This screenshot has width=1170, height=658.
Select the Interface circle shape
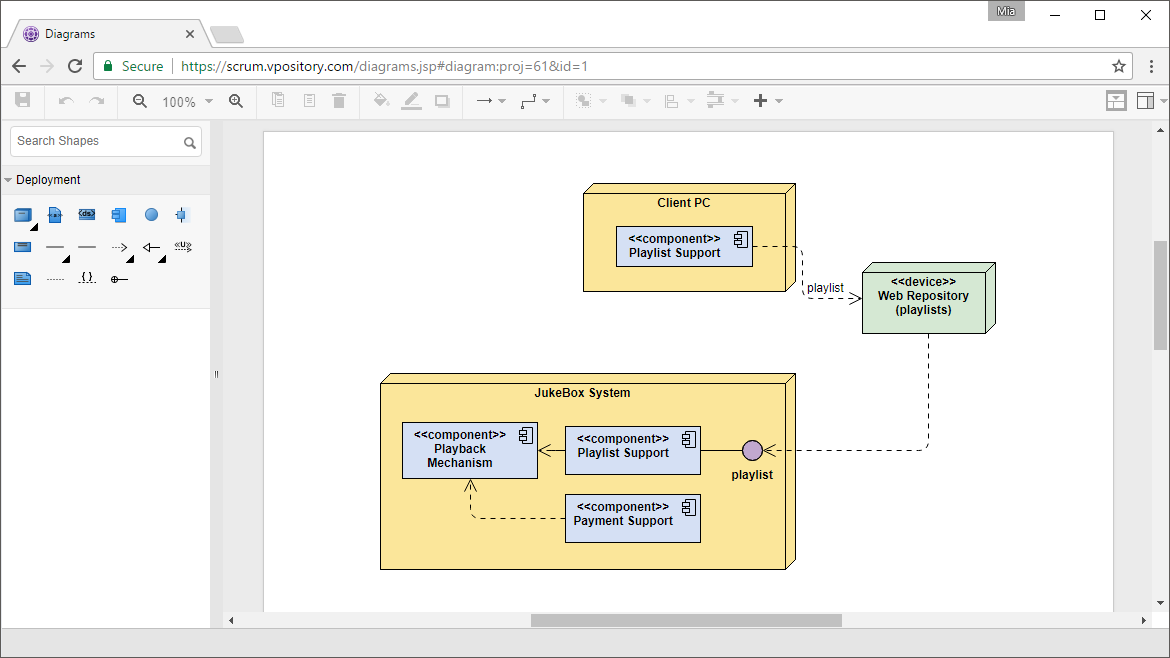151,215
